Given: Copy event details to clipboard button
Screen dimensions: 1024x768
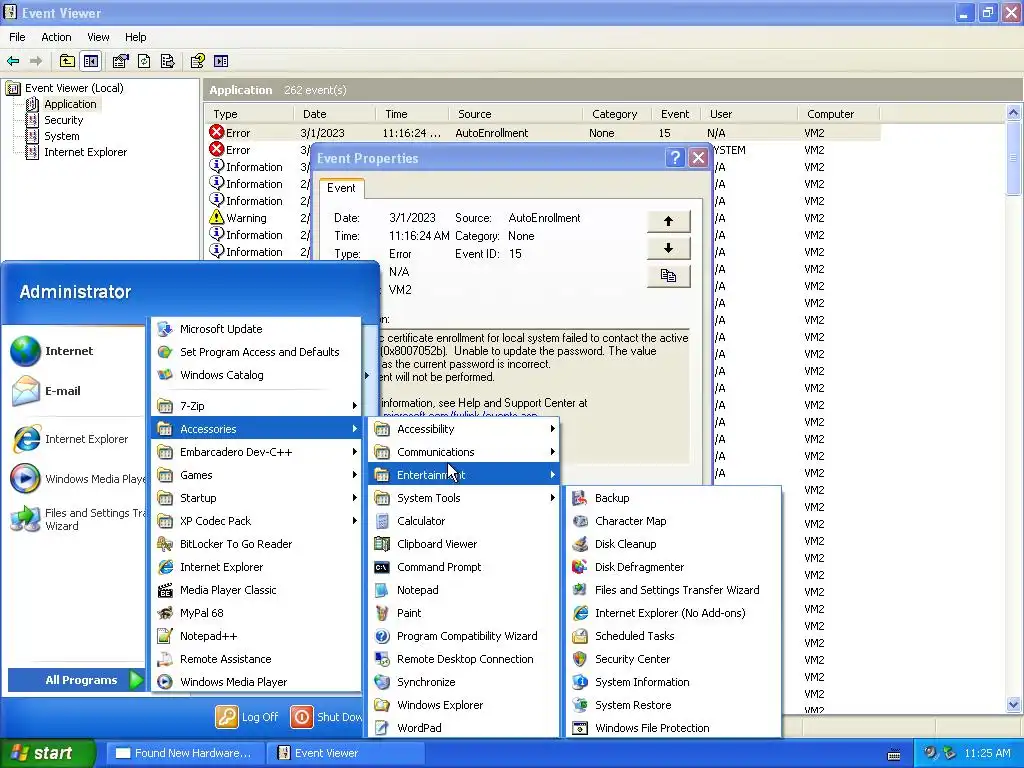Looking at the screenshot, I should [x=668, y=276].
